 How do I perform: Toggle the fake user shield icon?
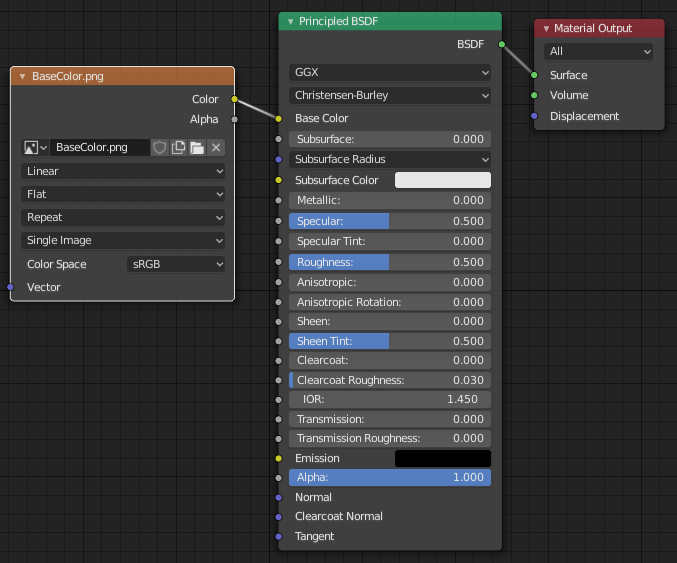[159, 147]
